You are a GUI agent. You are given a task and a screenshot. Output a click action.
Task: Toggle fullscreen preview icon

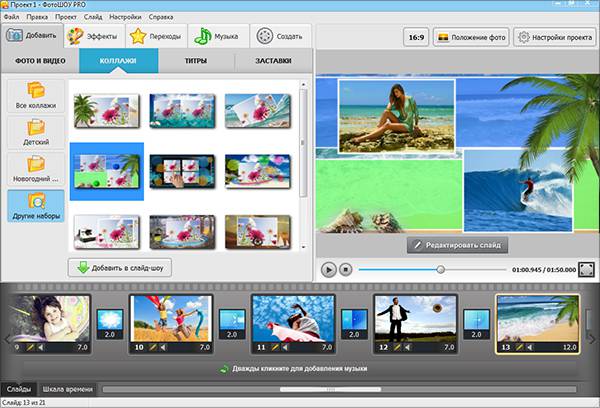(586, 269)
